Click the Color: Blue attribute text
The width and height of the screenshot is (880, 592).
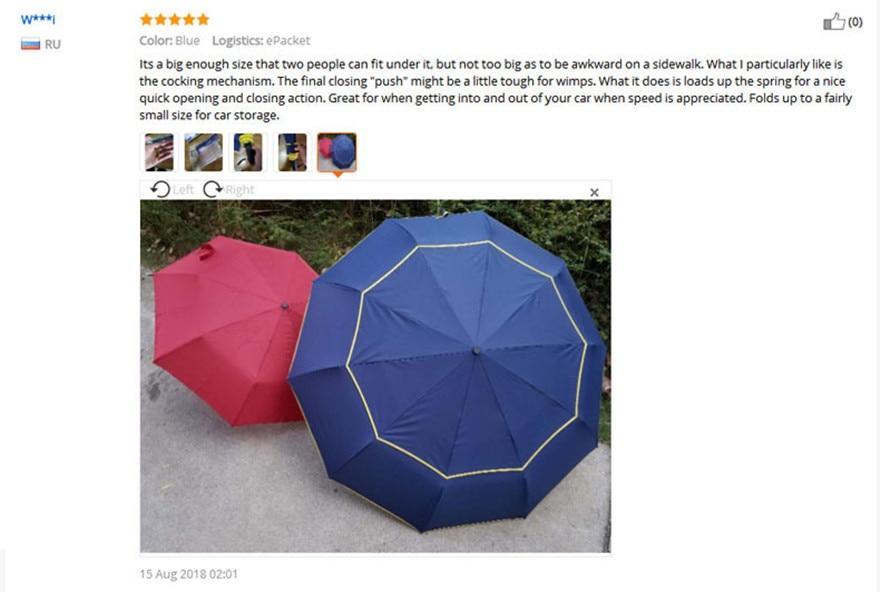(x=169, y=40)
